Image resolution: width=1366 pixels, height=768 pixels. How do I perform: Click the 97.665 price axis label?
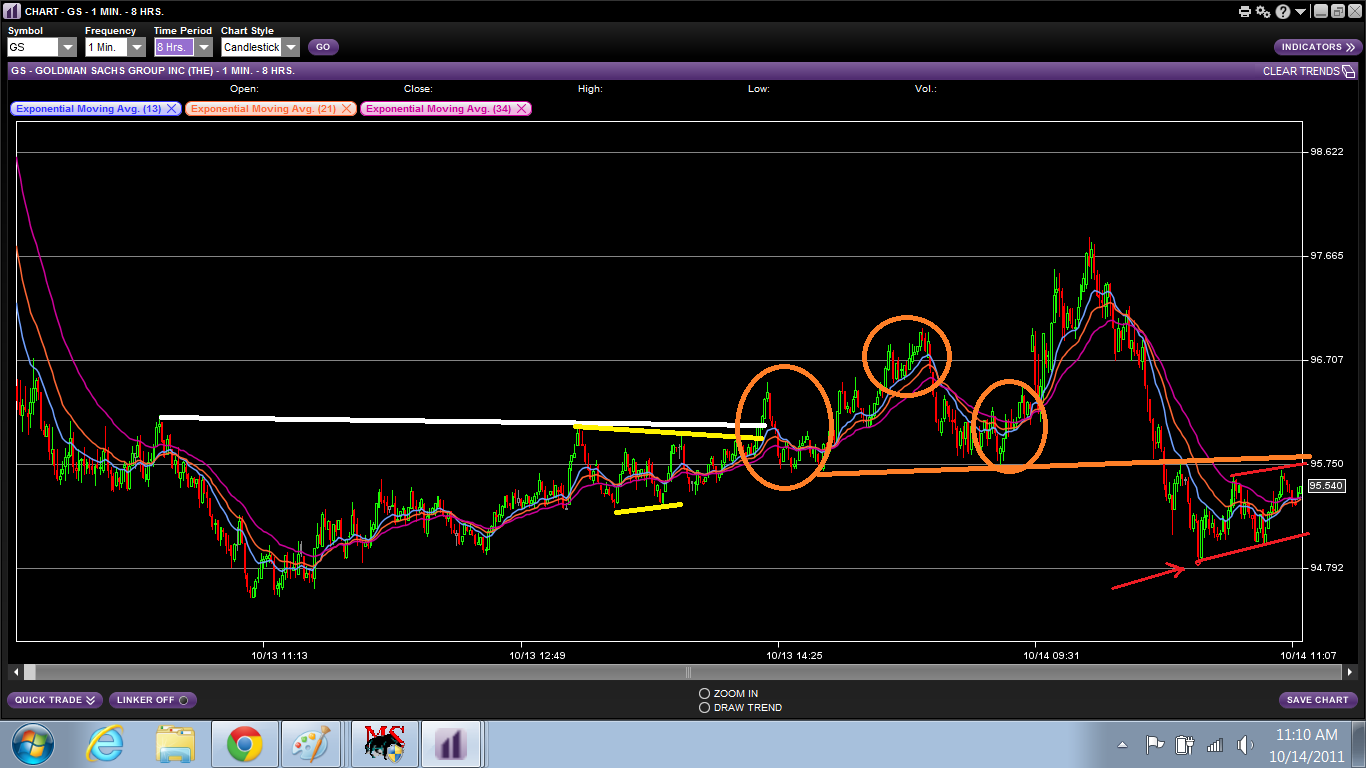1326,256
